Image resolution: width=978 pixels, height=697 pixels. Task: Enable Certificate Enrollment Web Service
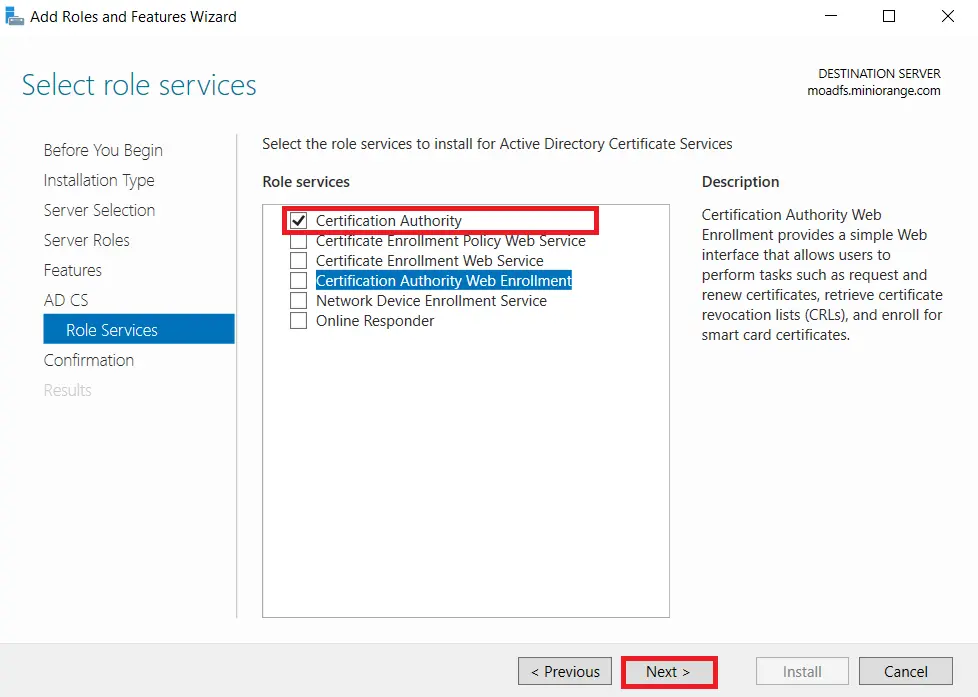pyautogui.click(x=297, y=261)
